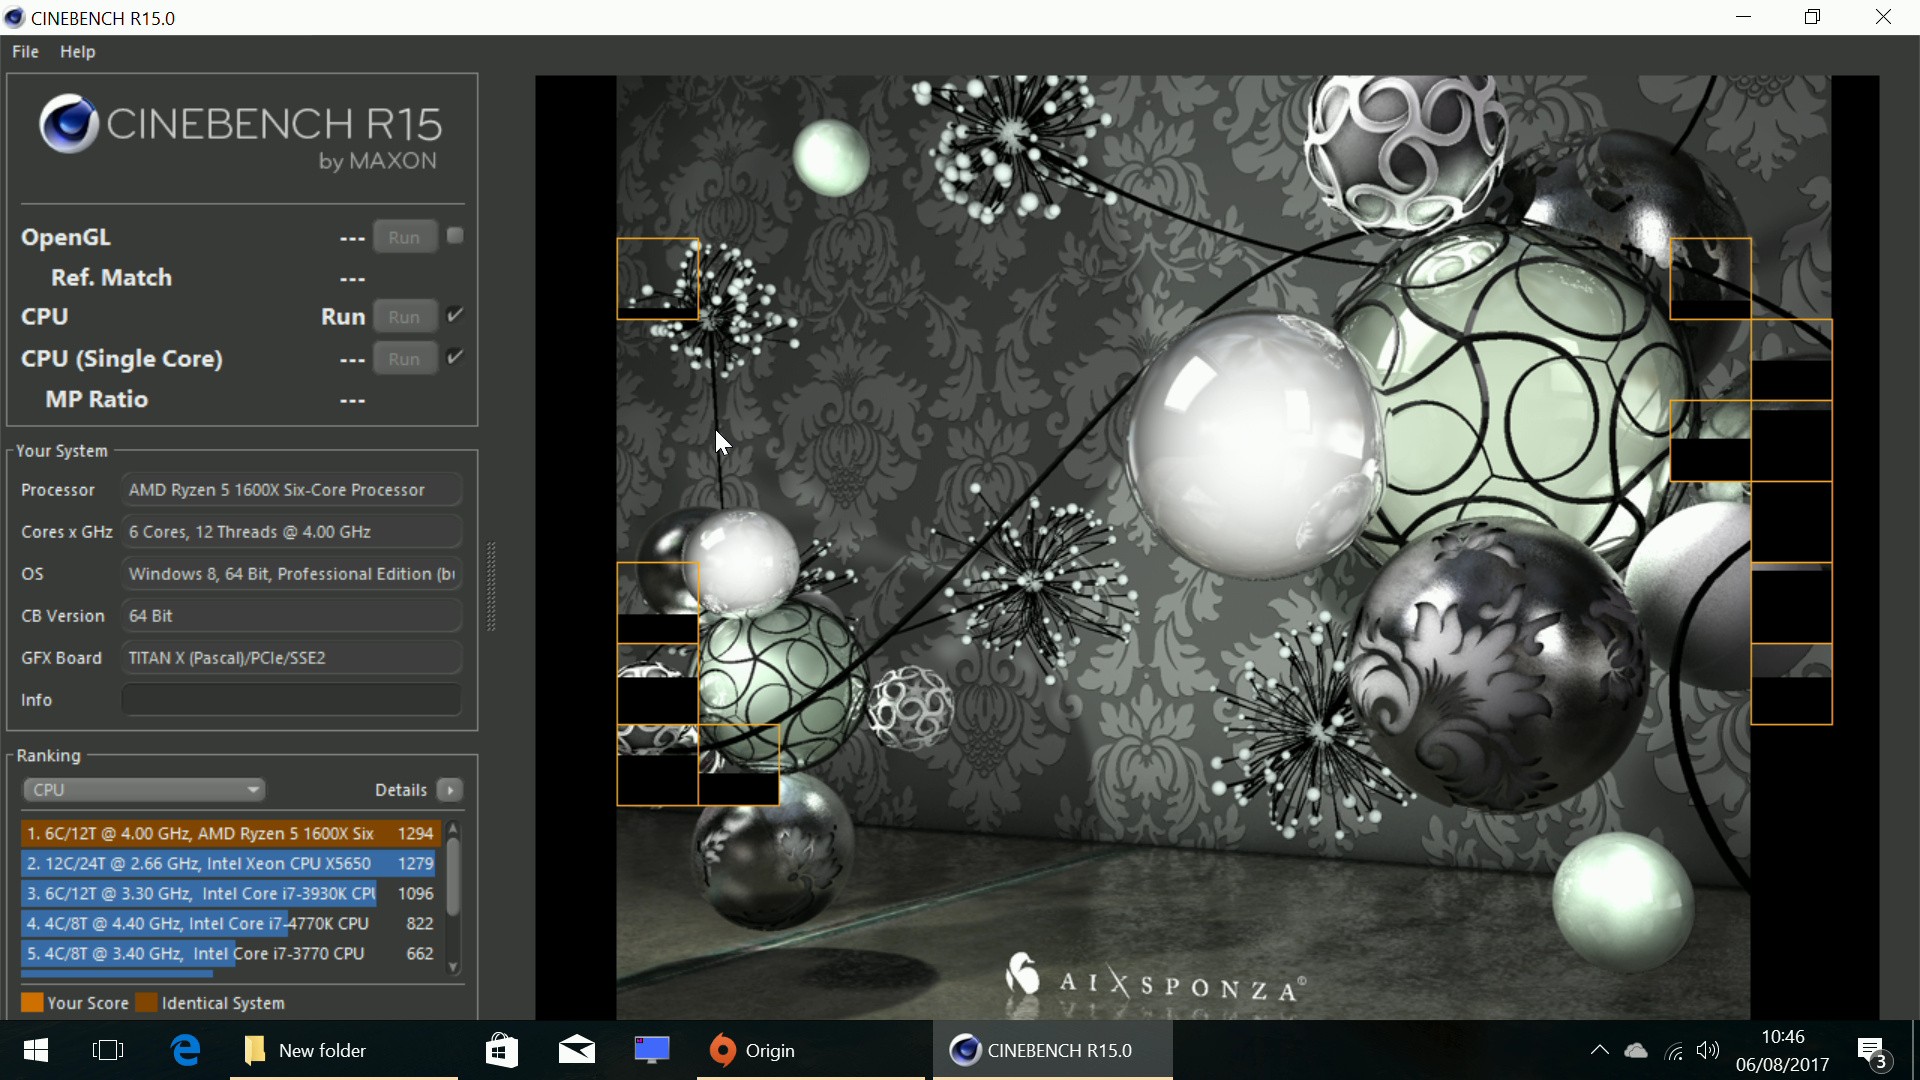Open Microsoft Edge from the taskbar
Screen dimensions: 1920x1080
pyautogui.click(x=186, y=1050)
